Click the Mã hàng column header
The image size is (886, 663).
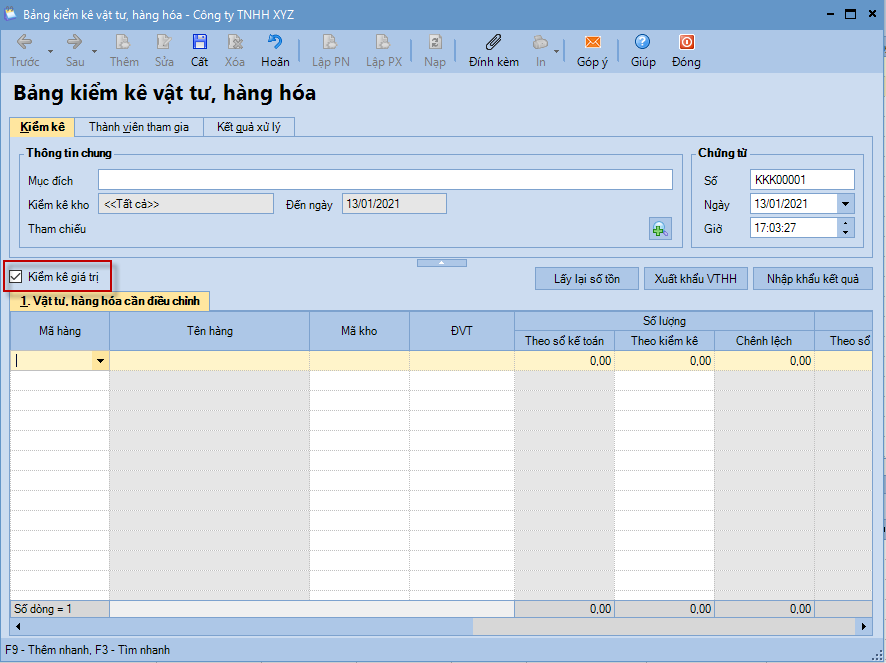coord(60,331)
